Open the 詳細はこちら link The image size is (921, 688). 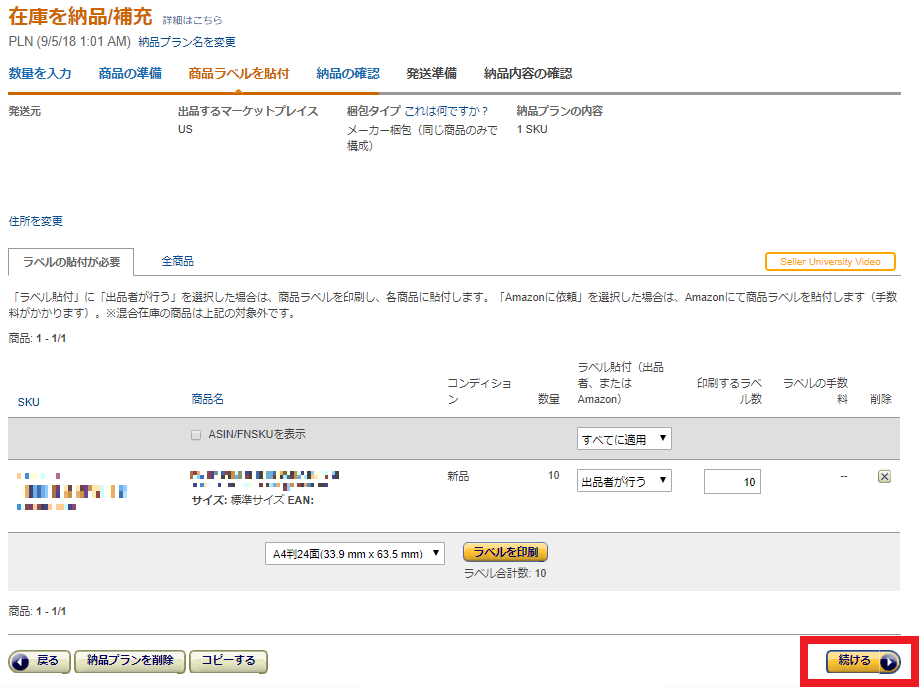192,20
